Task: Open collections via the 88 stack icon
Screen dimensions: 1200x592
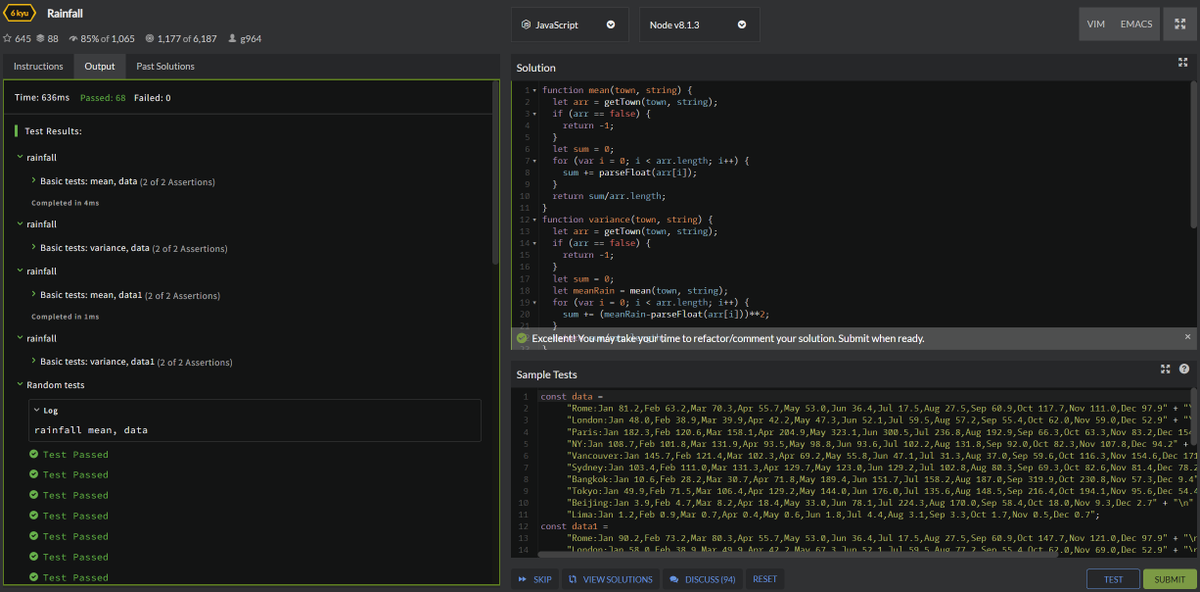Action: click(40, 39)
